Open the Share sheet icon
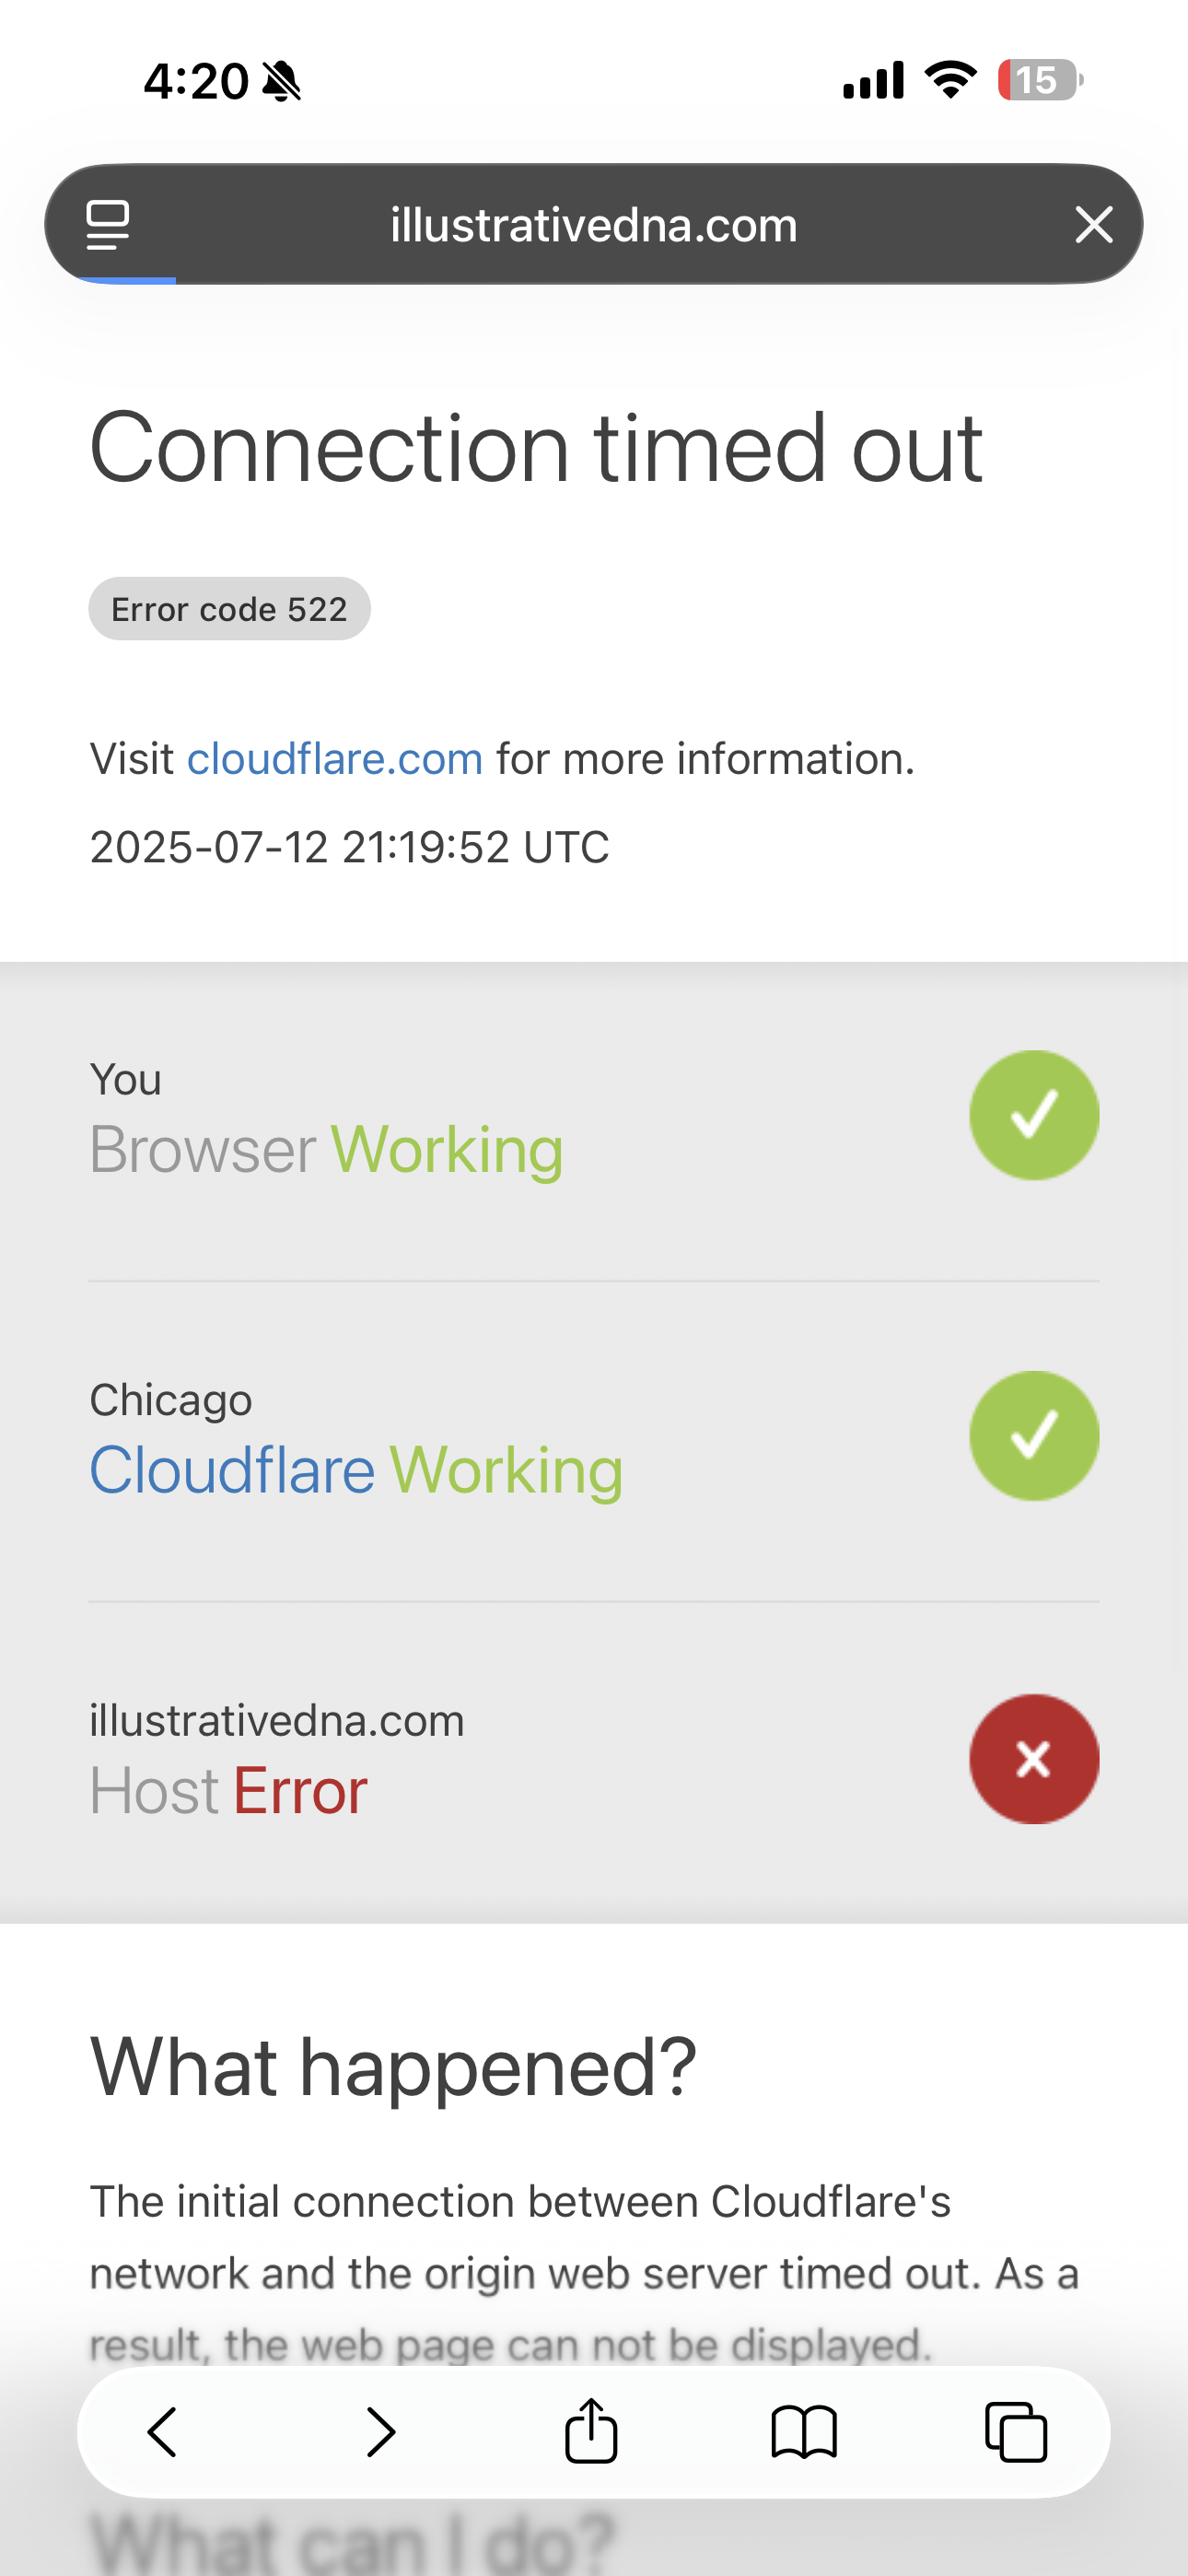The width and height of the screenshot is (1188, 2576). tap(592, 2430)
